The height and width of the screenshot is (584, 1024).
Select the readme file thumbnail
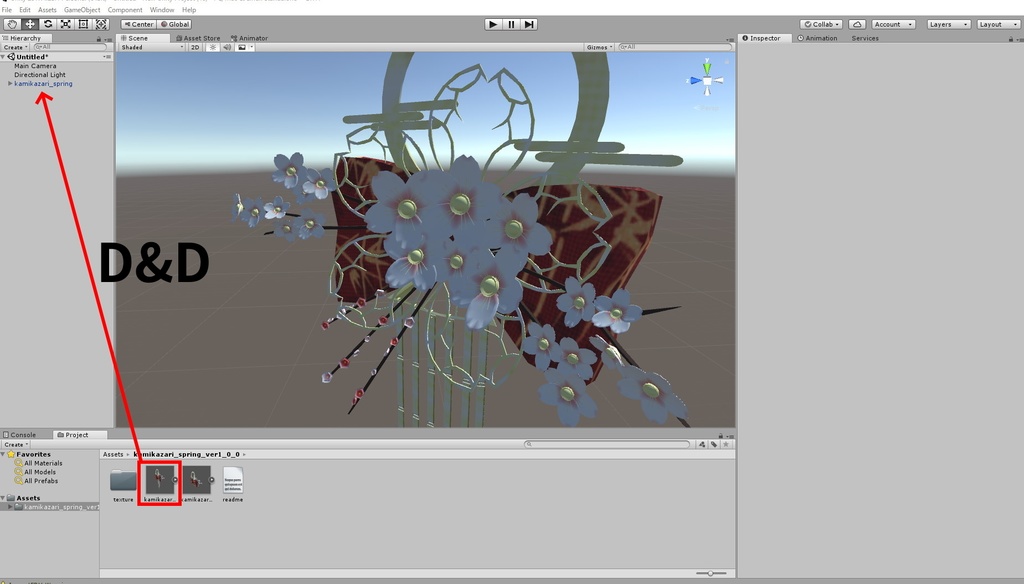pyautogui.click(x=232, y=485)
